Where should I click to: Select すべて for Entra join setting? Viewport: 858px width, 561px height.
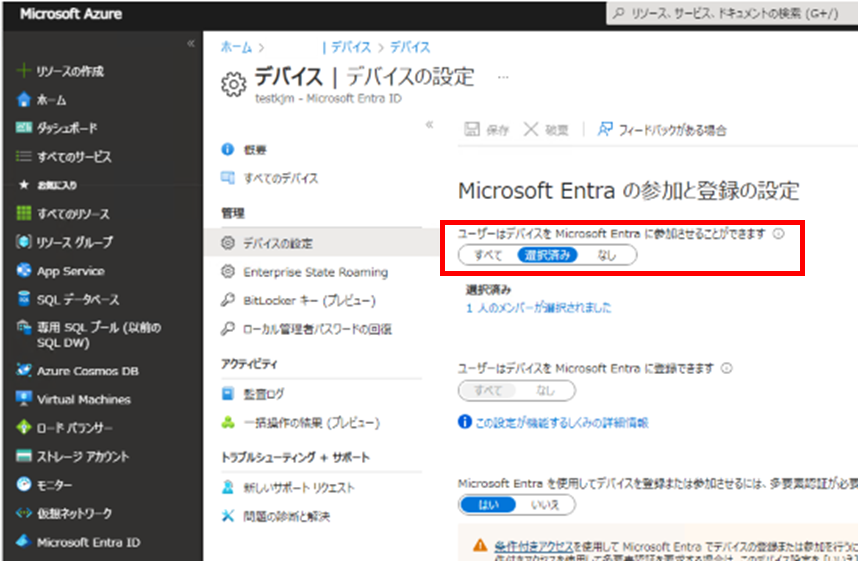pos(488,255)
